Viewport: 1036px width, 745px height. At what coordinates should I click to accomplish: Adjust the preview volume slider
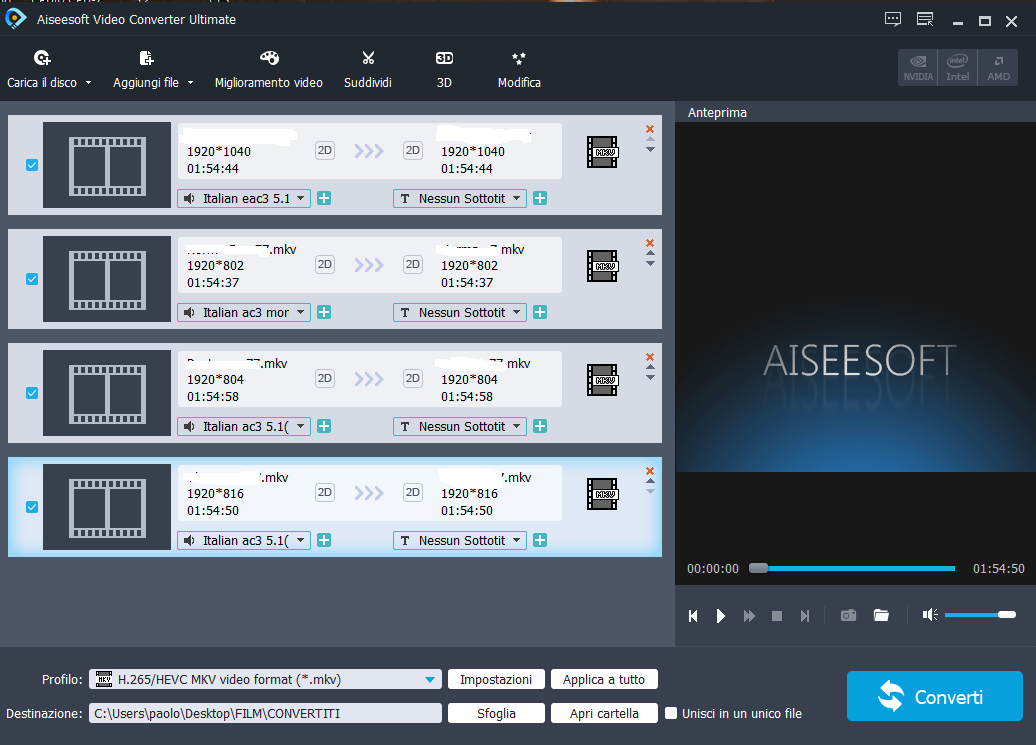pos(980,615)
